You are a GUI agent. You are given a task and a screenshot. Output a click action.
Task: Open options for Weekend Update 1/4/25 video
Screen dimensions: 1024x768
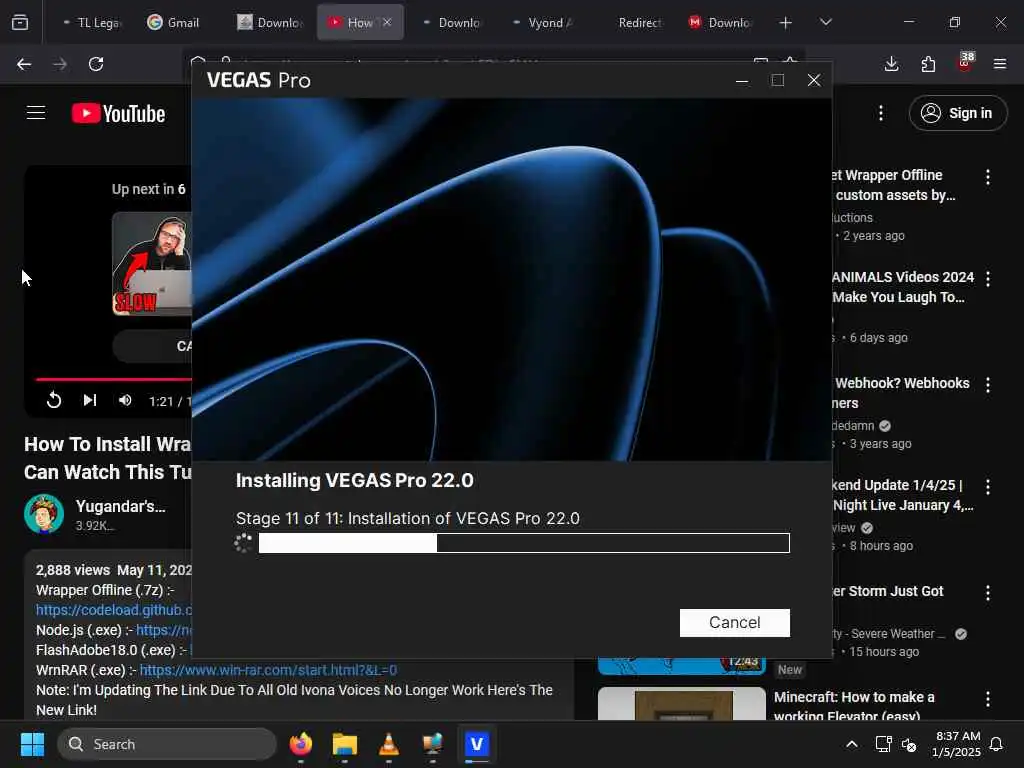(987, 487)
